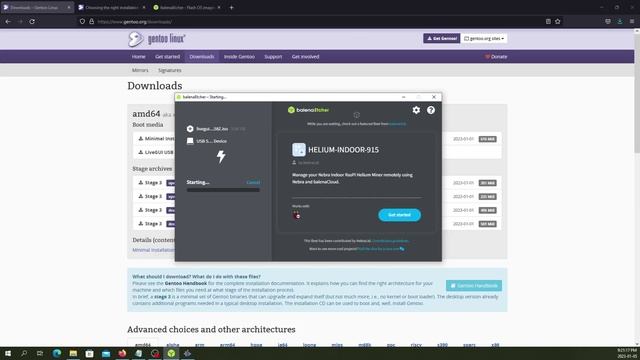Screen dimensions: 640x360
Task: Click the lightning bolt flash icon
Action: pos(221,156)
